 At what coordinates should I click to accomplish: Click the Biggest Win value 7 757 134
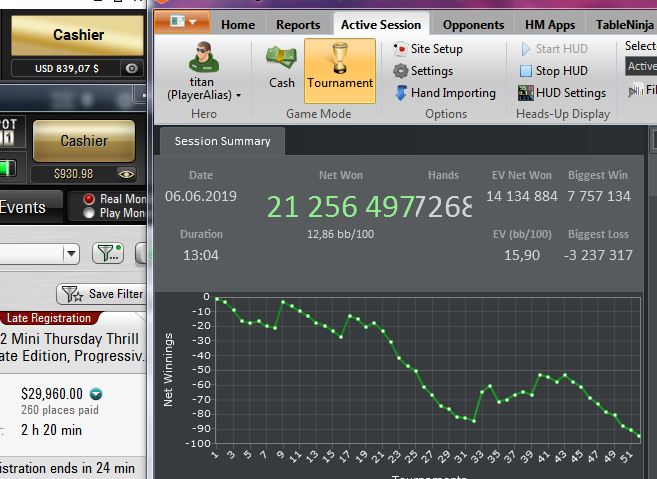[x=598, y=196]
